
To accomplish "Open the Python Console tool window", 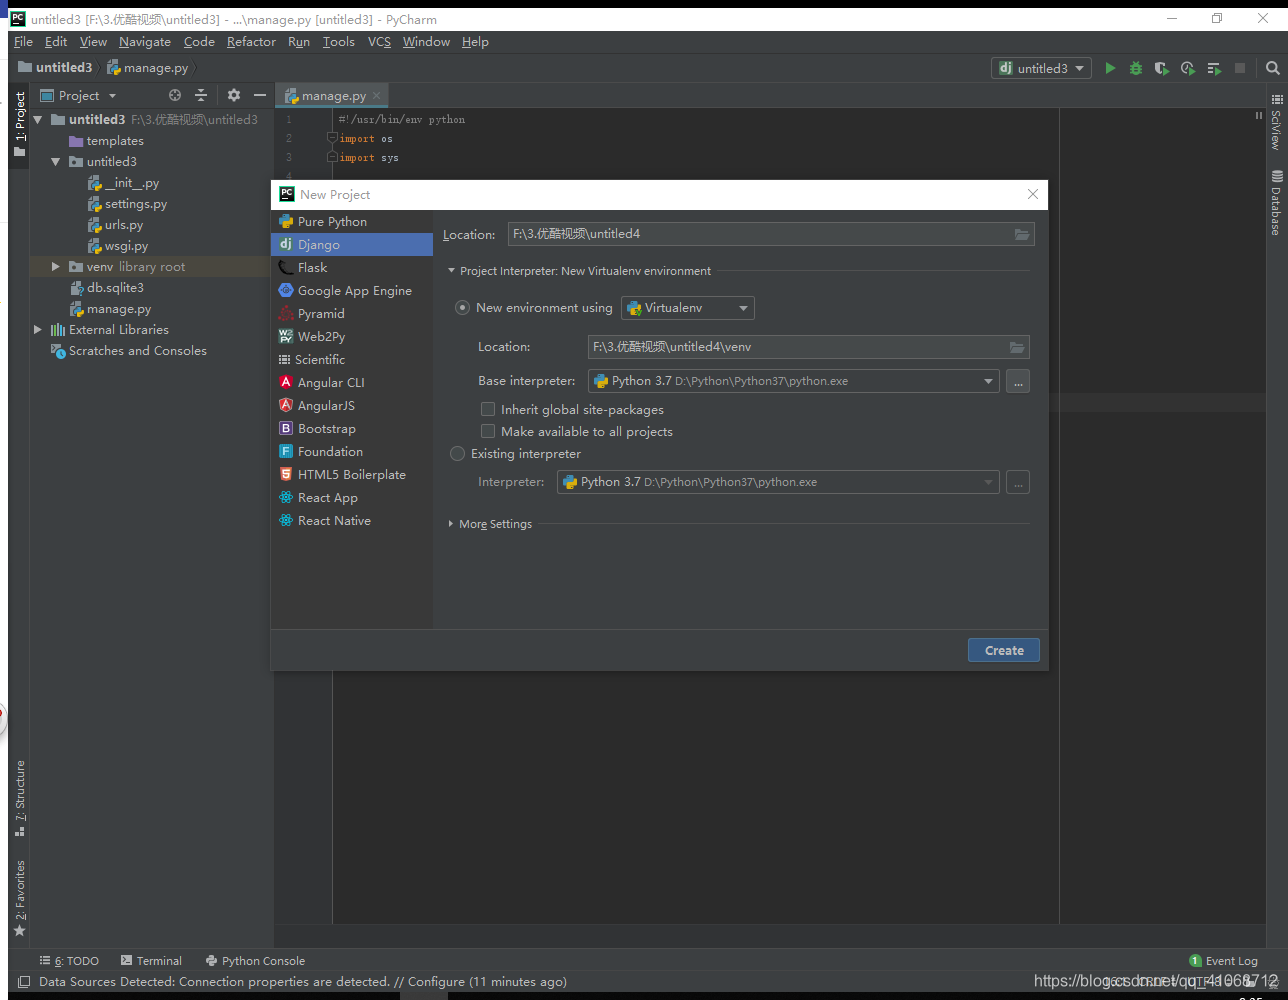I will (x=255, y=961).
